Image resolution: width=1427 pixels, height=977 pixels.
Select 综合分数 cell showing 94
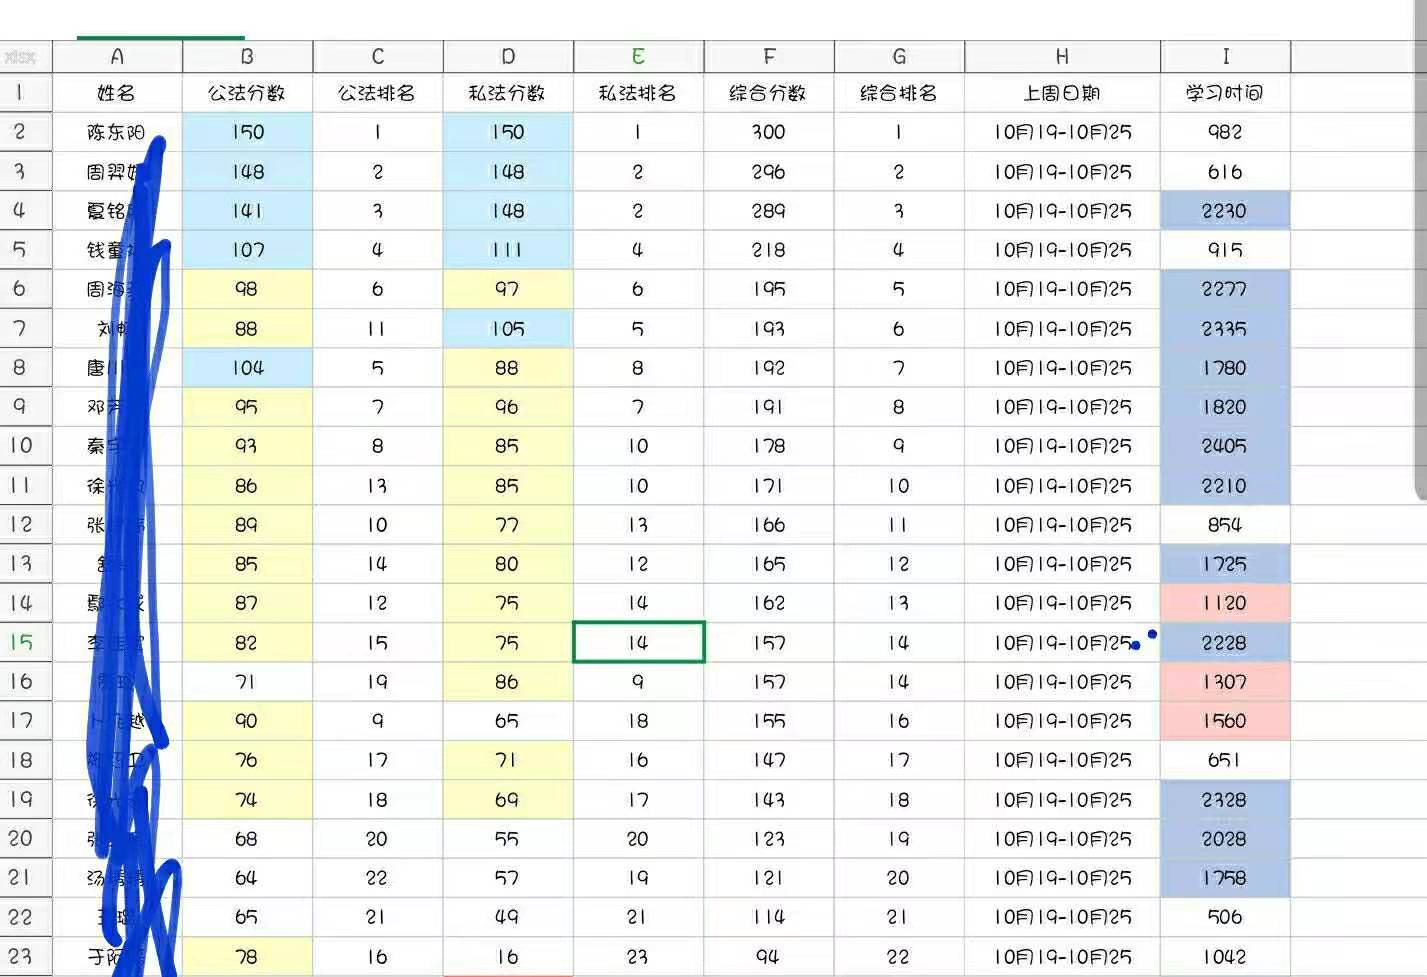tap(769, 956)
